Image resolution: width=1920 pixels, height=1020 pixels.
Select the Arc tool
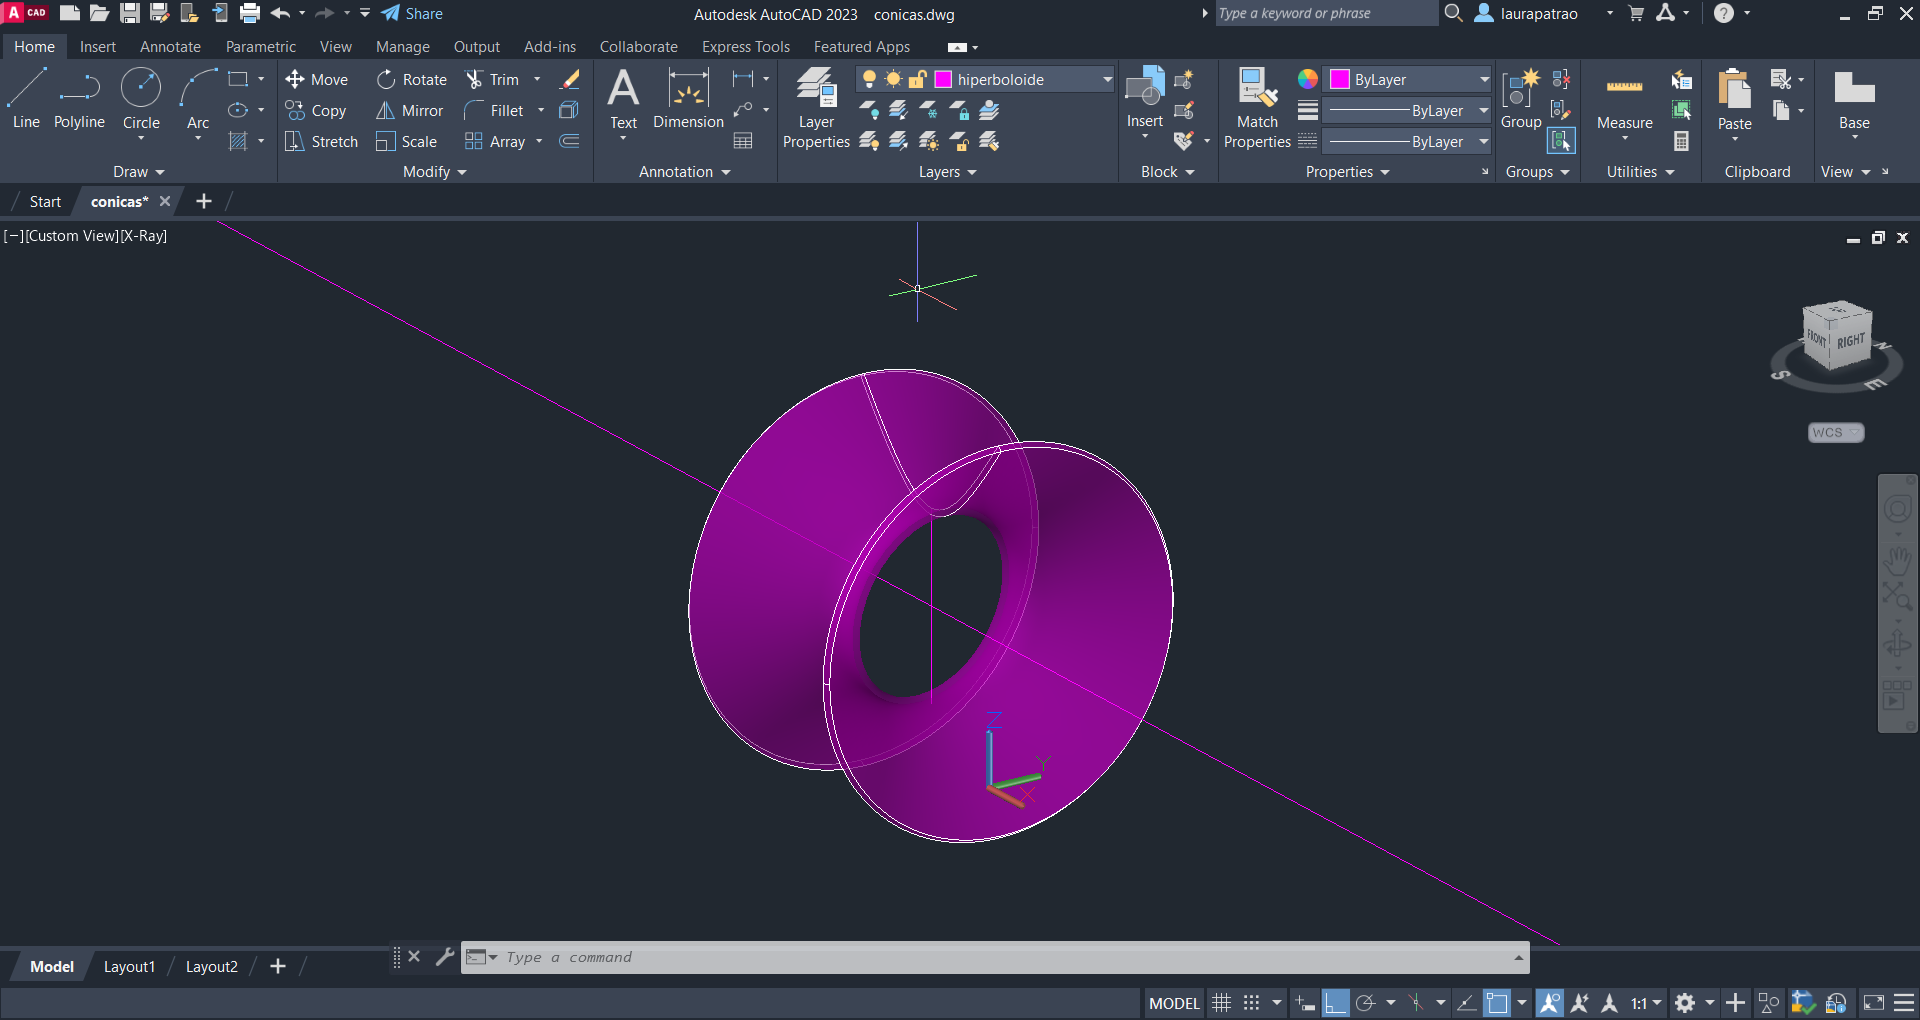click(198, 99)
